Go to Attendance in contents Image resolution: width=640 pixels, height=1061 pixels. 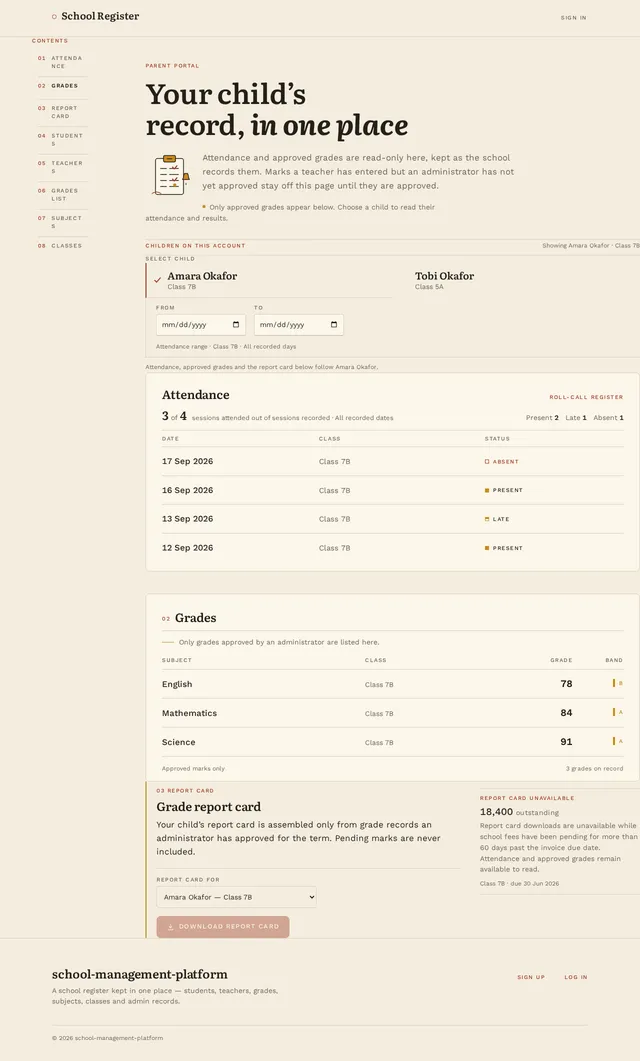point(62,62)
